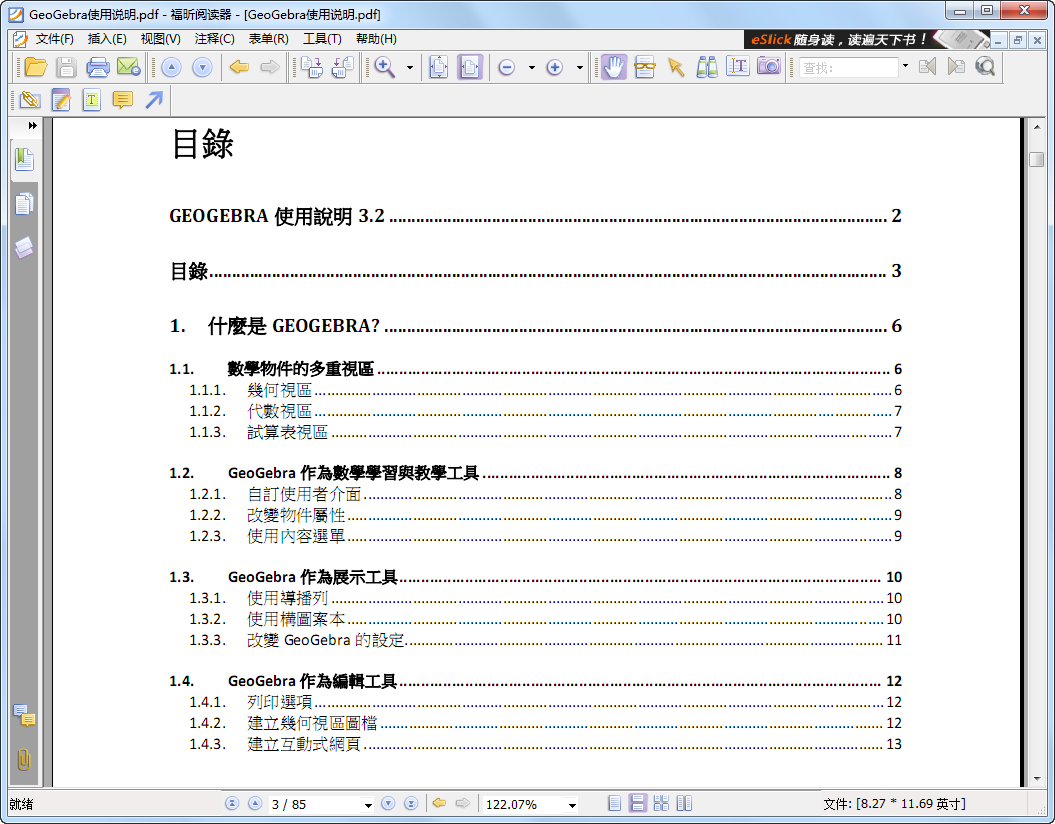Jump to section 1.2.3 使用內容選單
1055x824 pixels.
[x=296, y=536]
